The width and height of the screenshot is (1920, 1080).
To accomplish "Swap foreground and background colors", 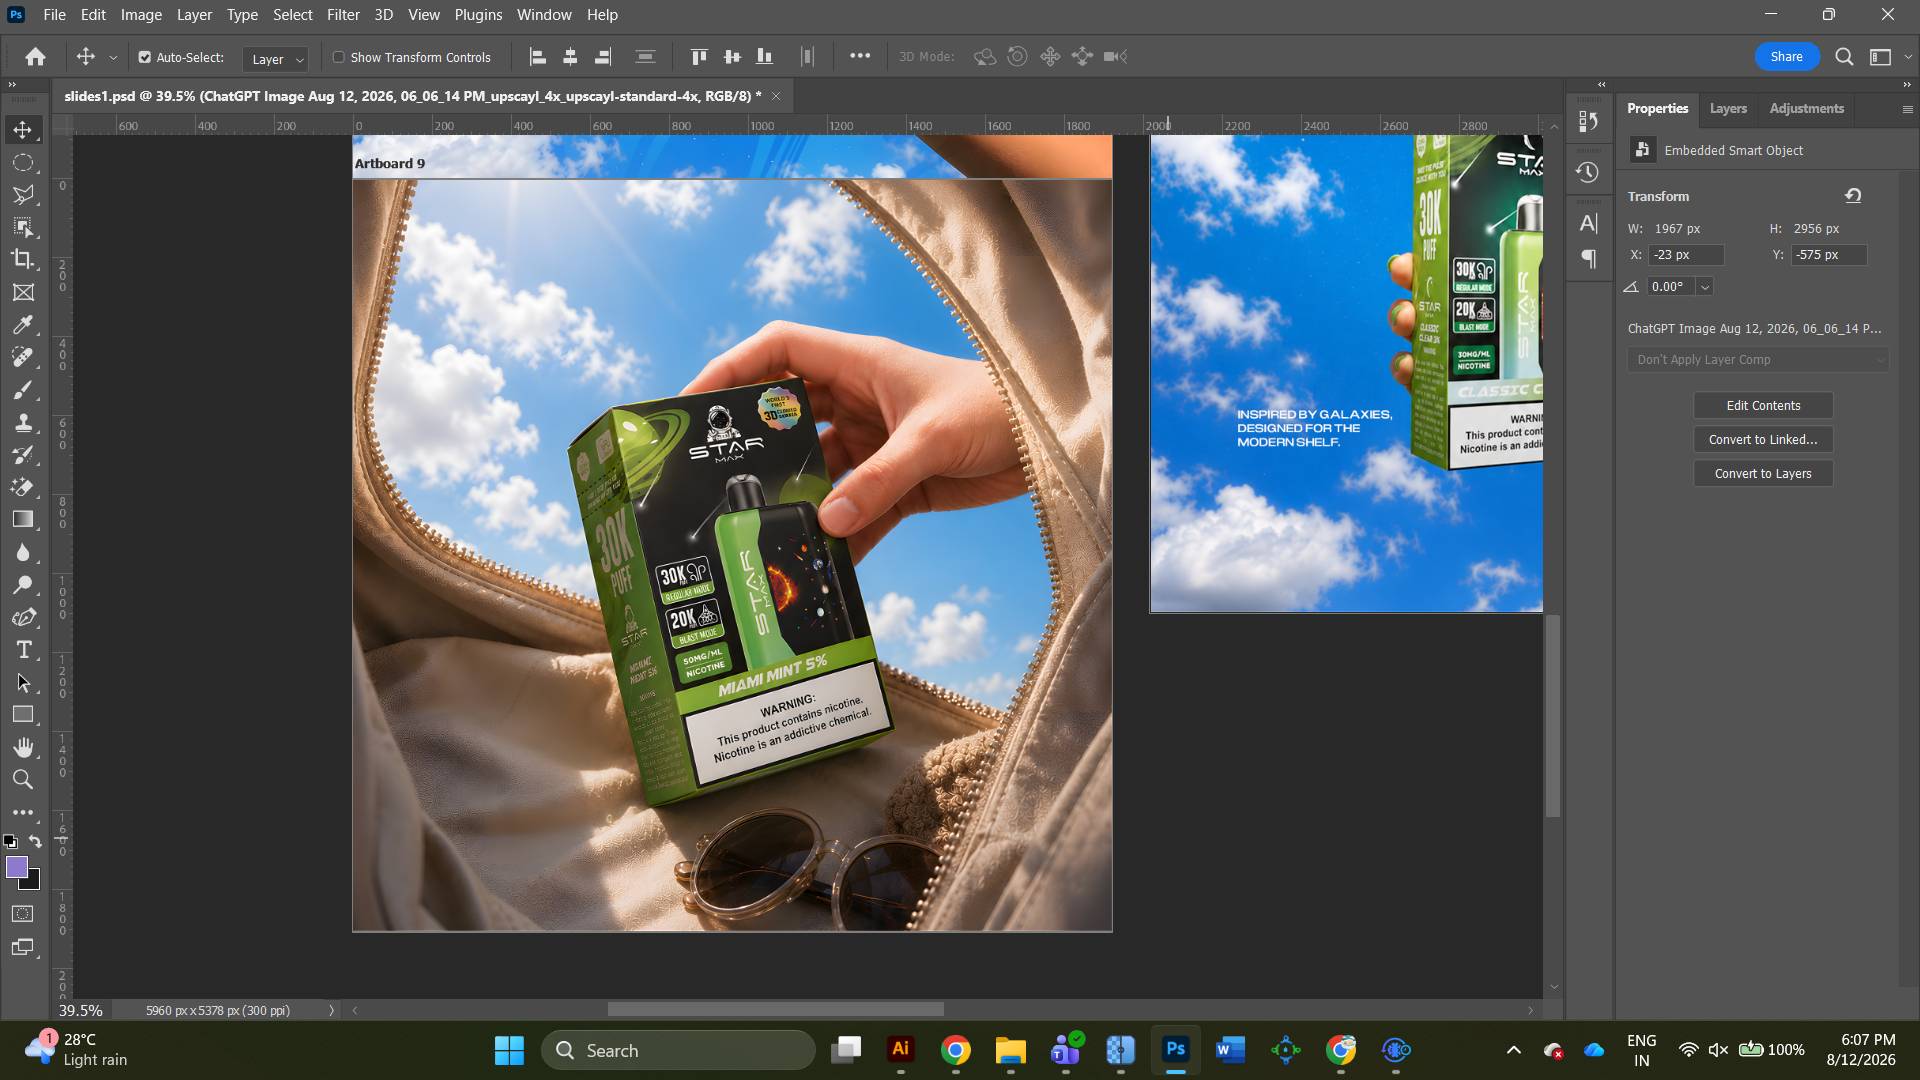I will click(36, 842).
